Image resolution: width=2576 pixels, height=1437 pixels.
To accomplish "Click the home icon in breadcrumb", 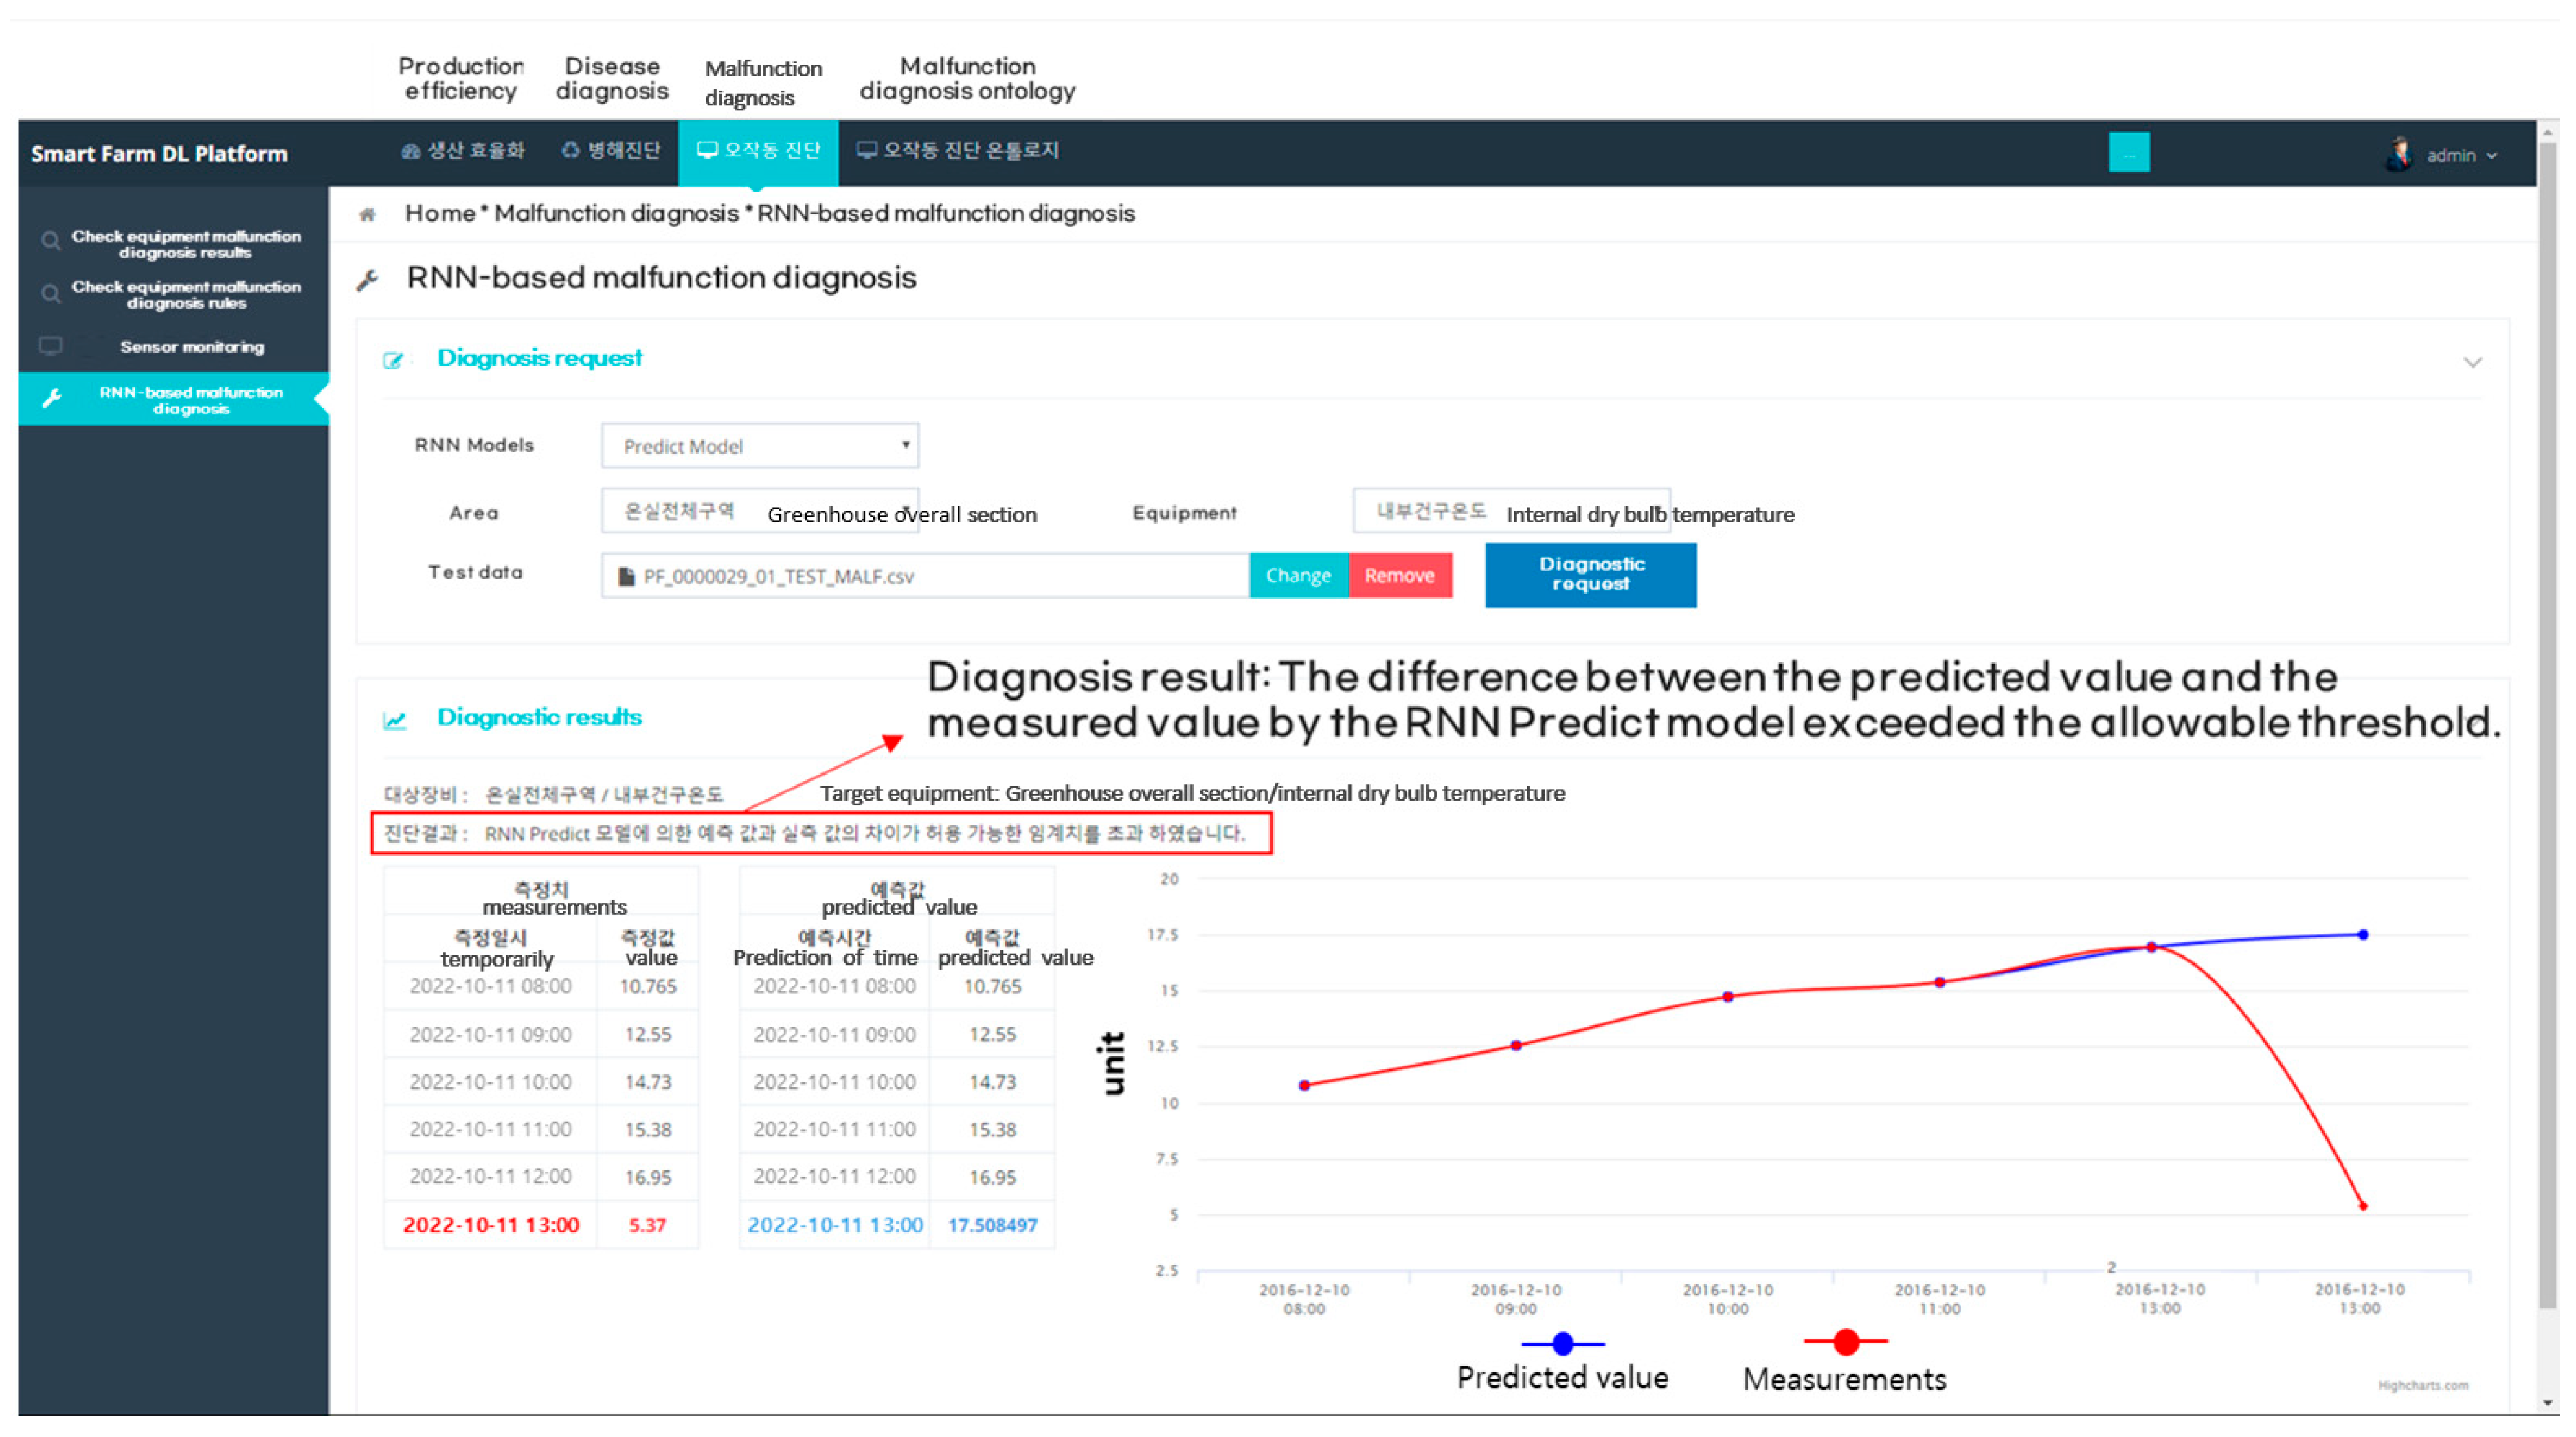I will (x=368, y=214).
